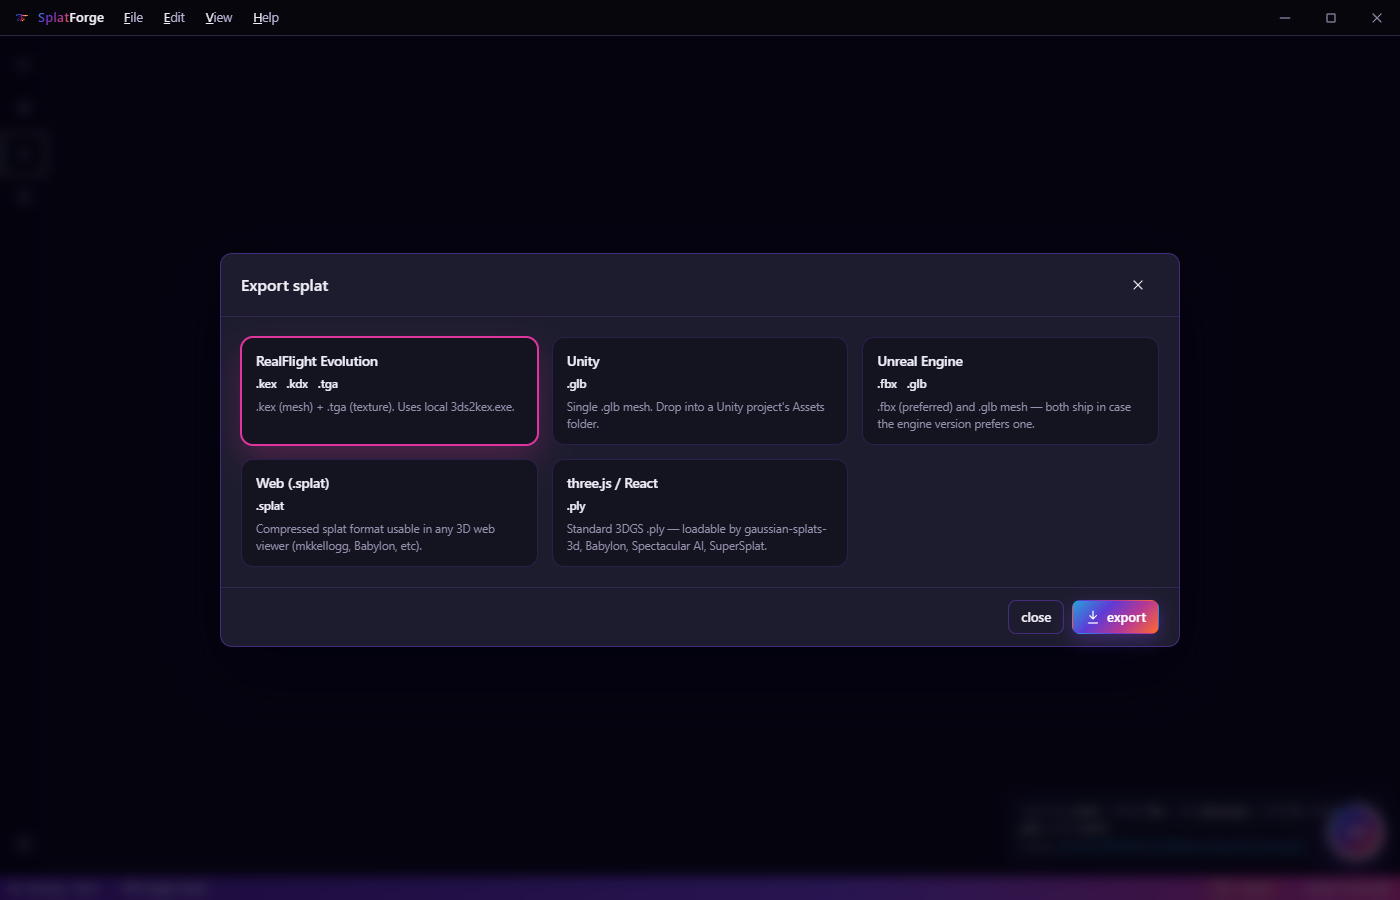Select the Web (.splat) format card

click(x=389, y=513)
